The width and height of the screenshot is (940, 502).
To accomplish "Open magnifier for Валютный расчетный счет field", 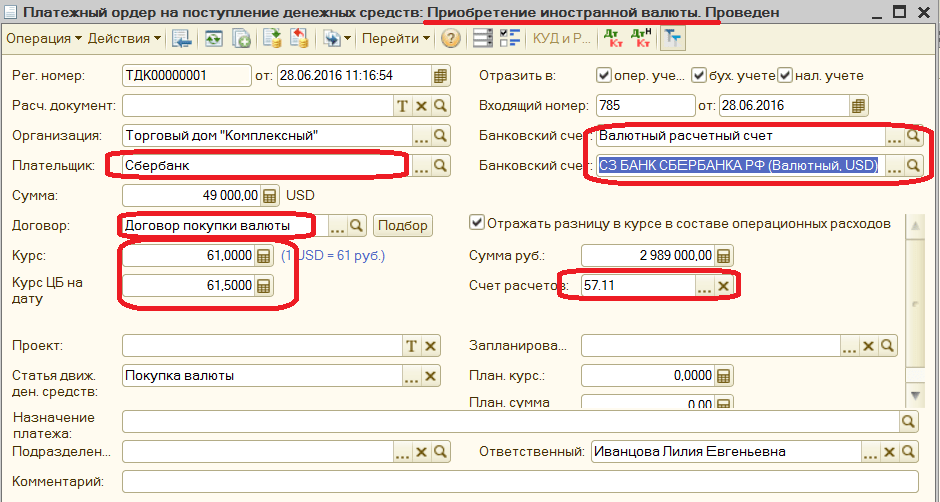I will (914, 136).
